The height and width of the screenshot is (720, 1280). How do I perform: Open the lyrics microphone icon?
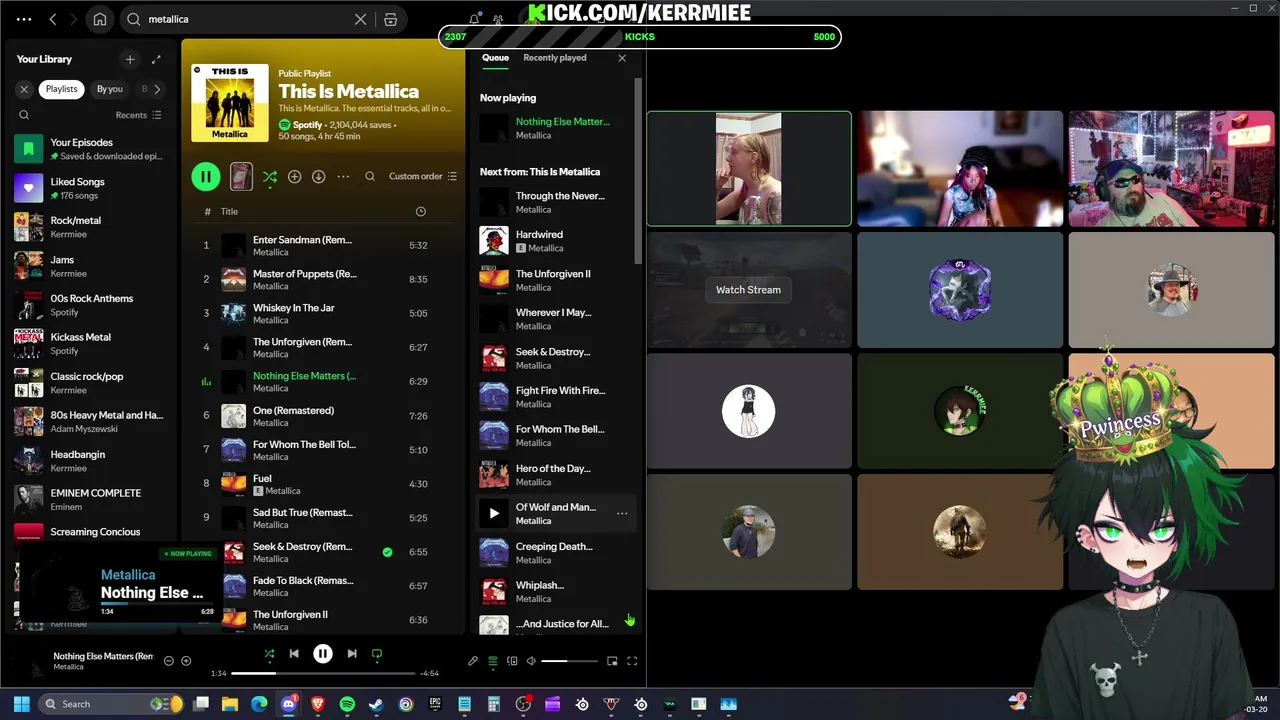click(x=473, y=661)
